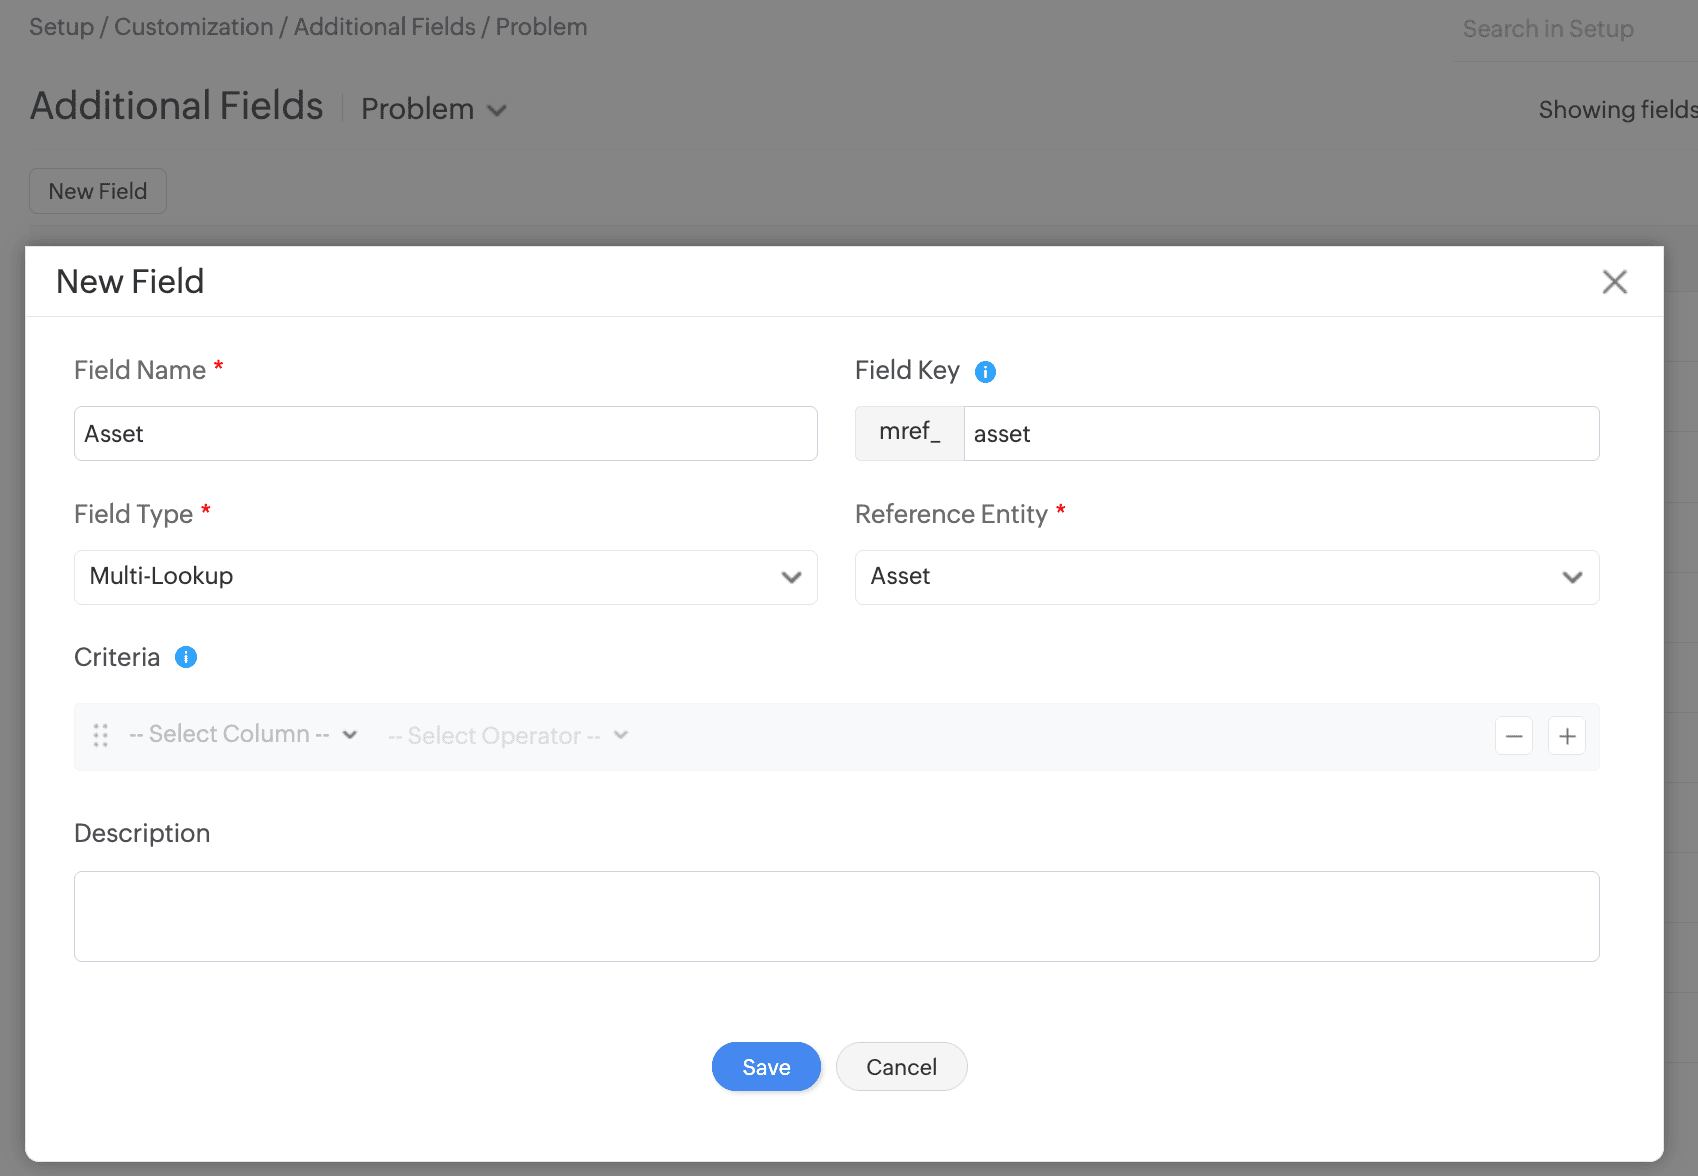The height and width of the screenshot is (1176, 1698).
Task: Go to Setup in breadcrumb
Action: (x=61, y=27)
